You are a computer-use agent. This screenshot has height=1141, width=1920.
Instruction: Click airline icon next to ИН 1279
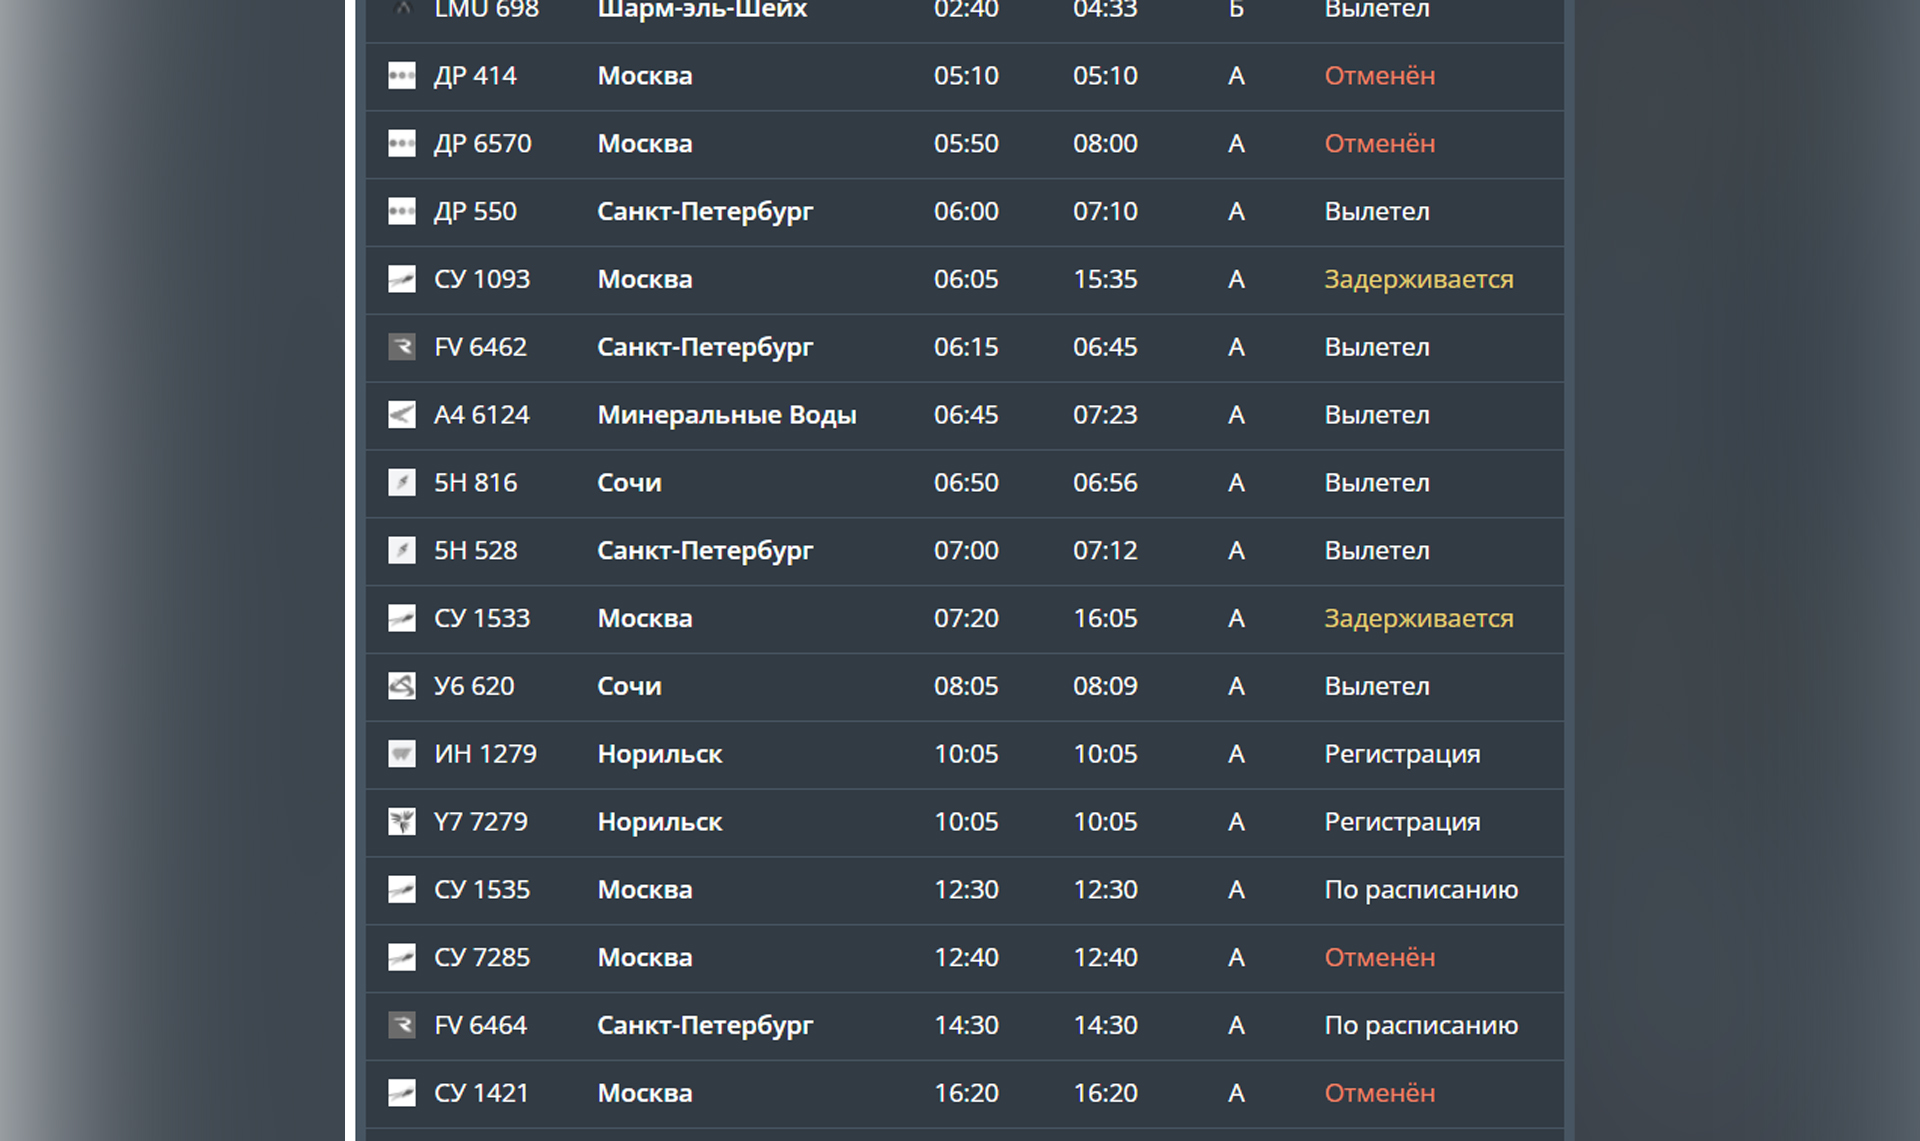click(x=401, y=754)
